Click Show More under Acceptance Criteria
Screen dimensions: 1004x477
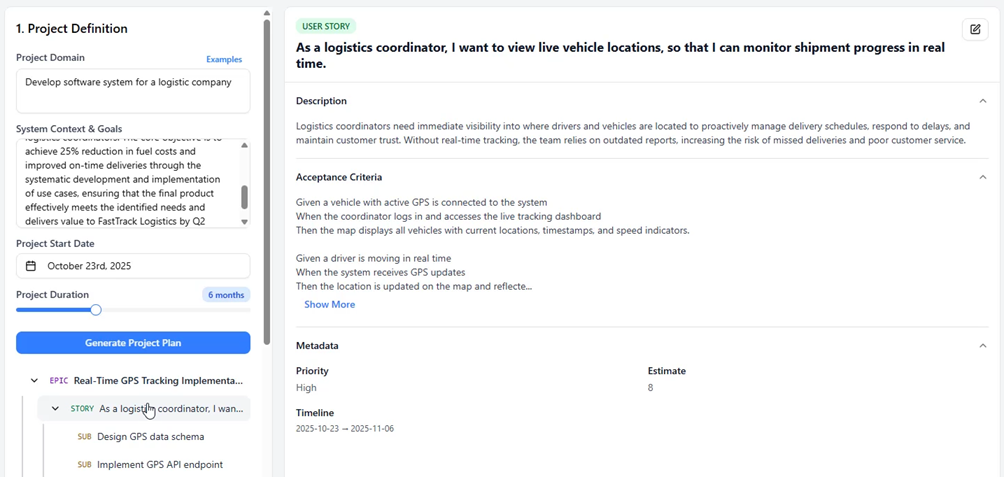point(329,305)
